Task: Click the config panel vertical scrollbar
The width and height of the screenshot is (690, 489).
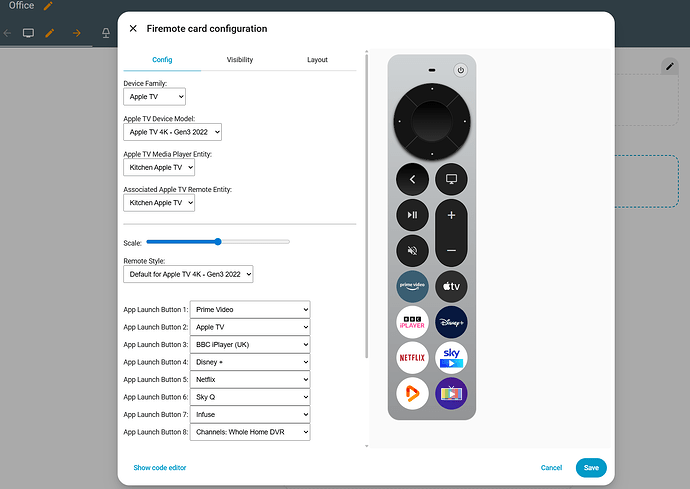Action: point(367,206)
